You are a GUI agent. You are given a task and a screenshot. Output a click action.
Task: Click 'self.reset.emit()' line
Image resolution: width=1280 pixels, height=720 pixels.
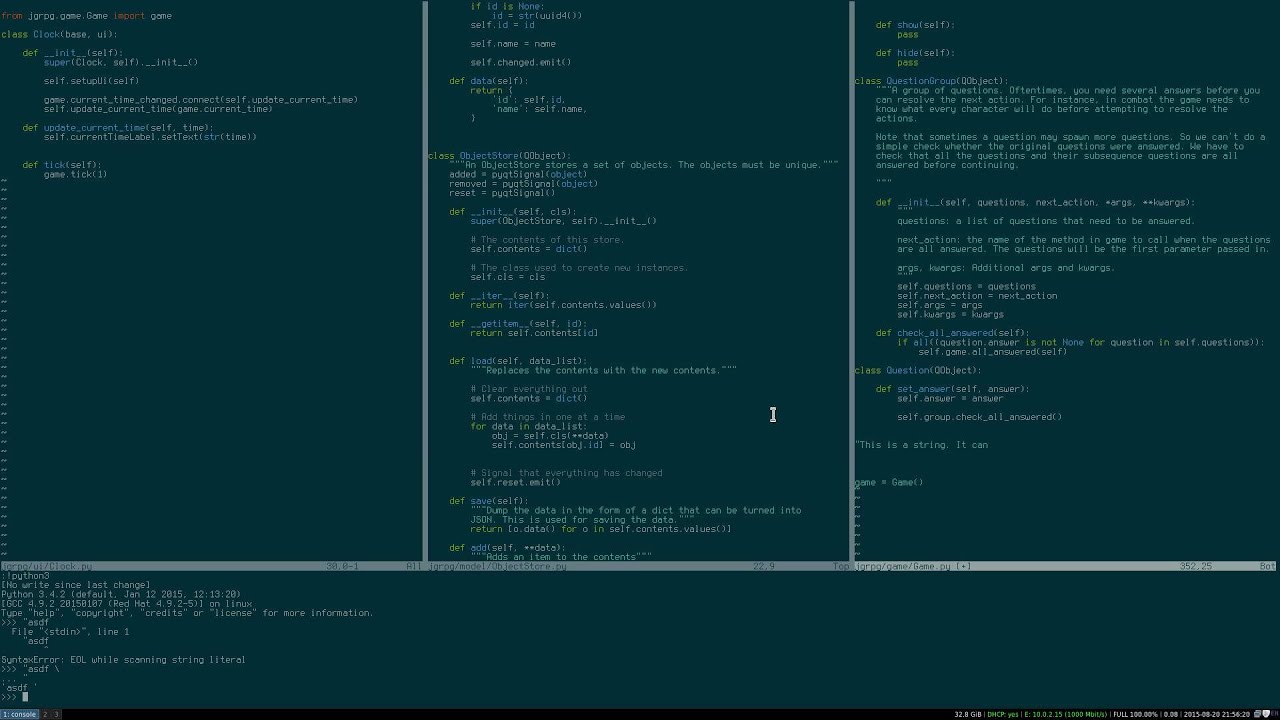point(515,482)
